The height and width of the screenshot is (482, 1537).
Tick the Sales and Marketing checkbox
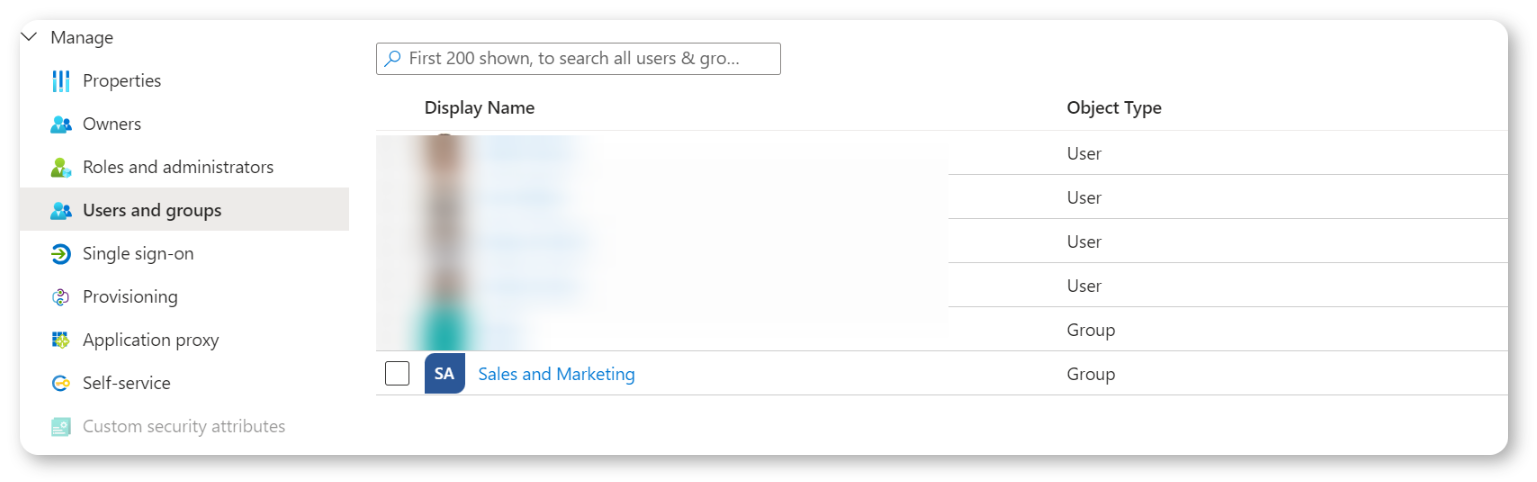397,374
